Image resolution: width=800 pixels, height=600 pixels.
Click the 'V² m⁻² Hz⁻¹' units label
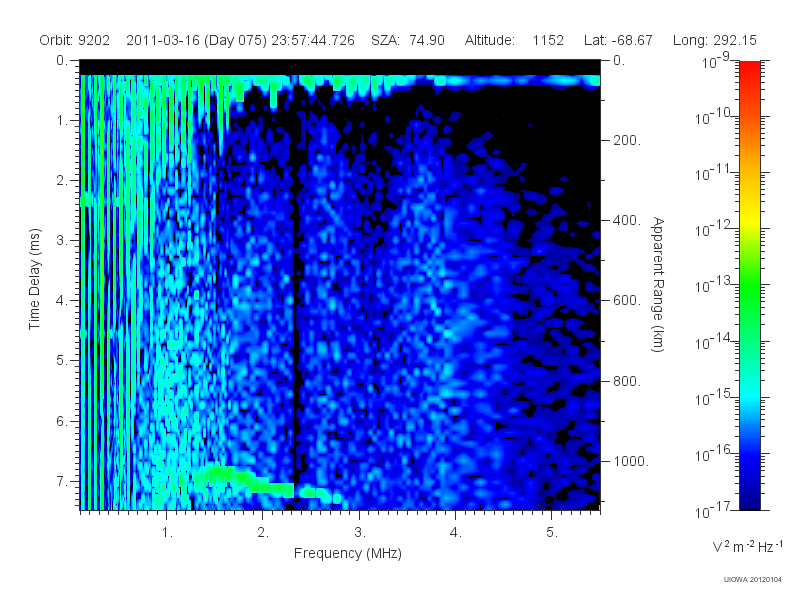coord(747,546)
